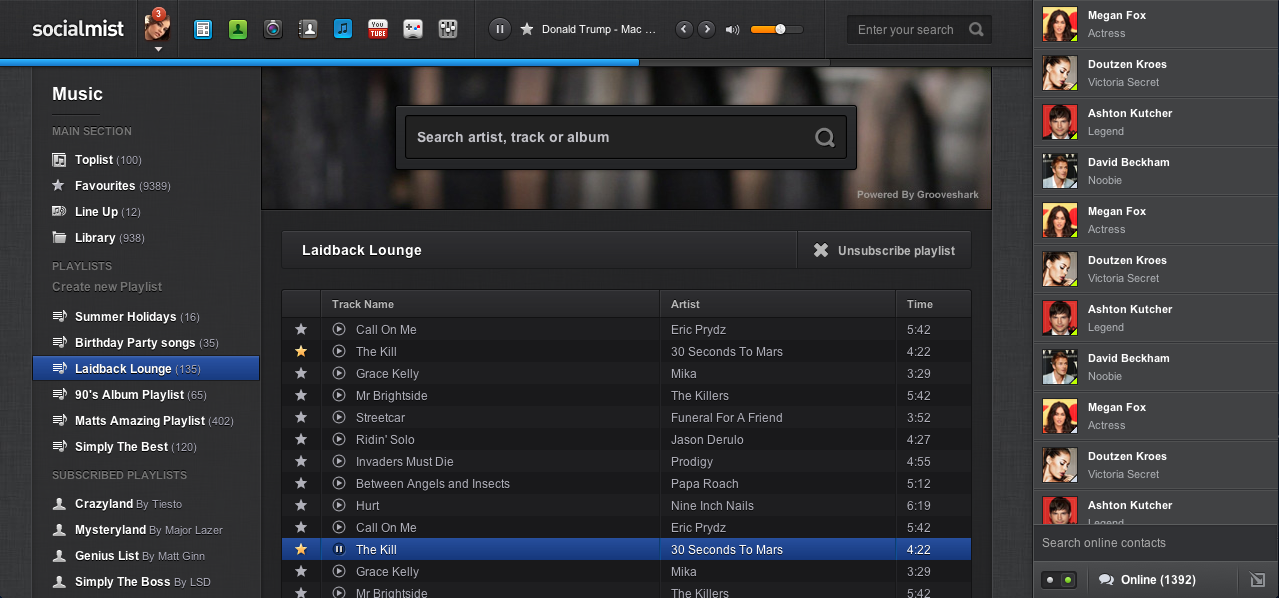Play Hurt via its play icon
This screenshot has width=1279, height=598.
click(x=338, y=506)
